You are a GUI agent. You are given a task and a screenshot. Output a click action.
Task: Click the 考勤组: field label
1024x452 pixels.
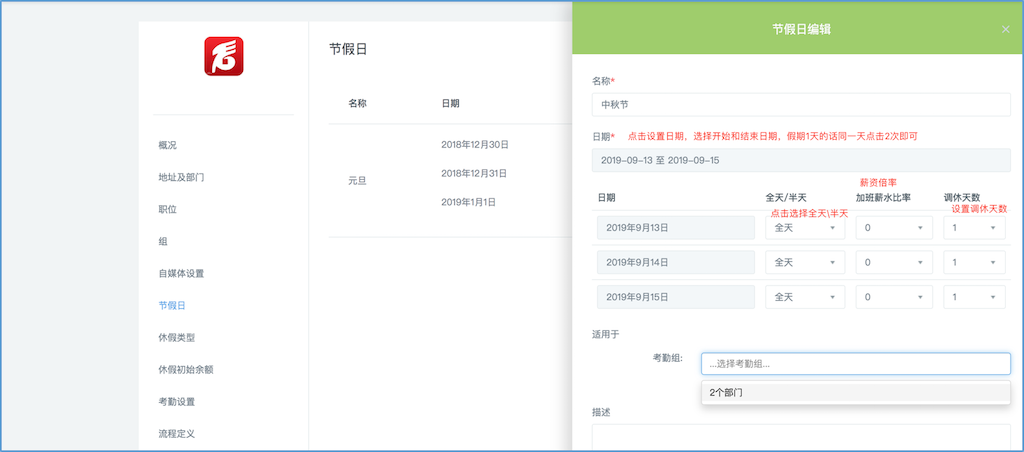[x=667, y=358]
